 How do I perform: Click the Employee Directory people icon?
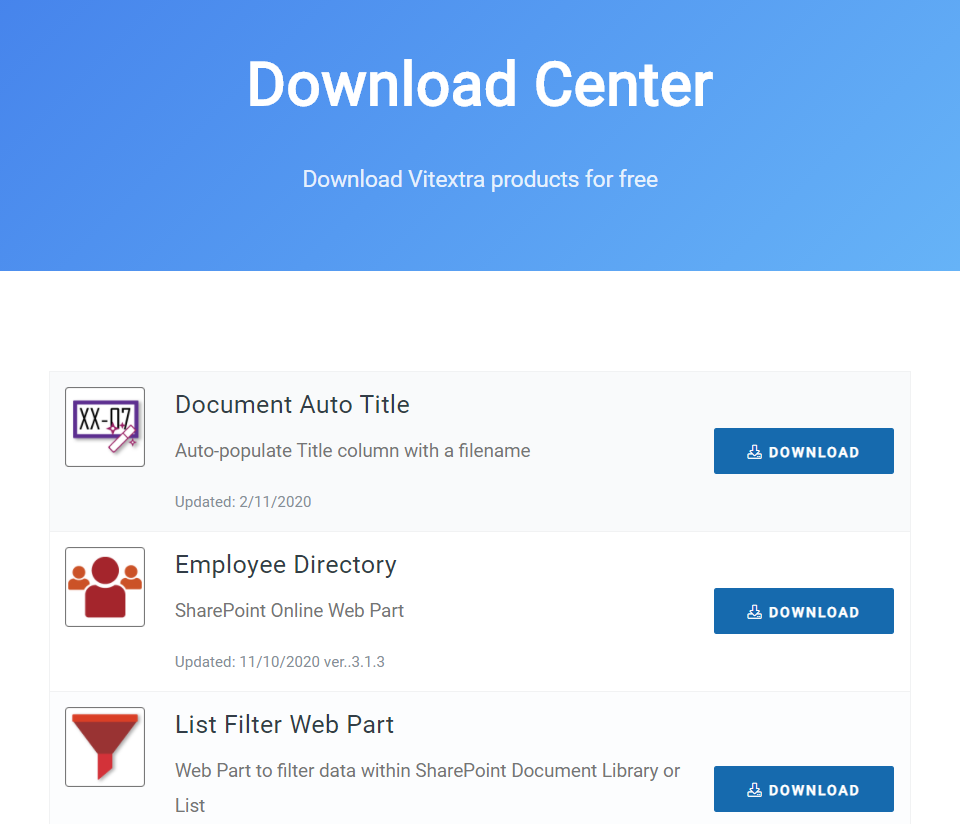point(105,586)
